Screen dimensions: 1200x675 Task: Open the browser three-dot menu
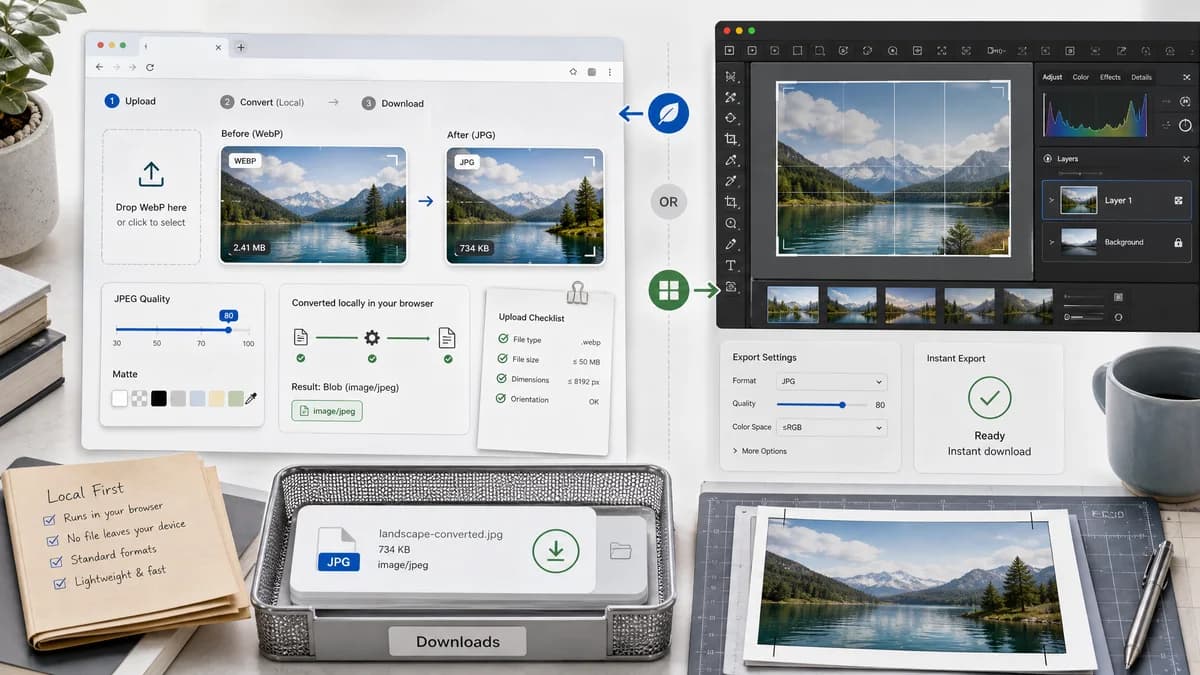609,72
